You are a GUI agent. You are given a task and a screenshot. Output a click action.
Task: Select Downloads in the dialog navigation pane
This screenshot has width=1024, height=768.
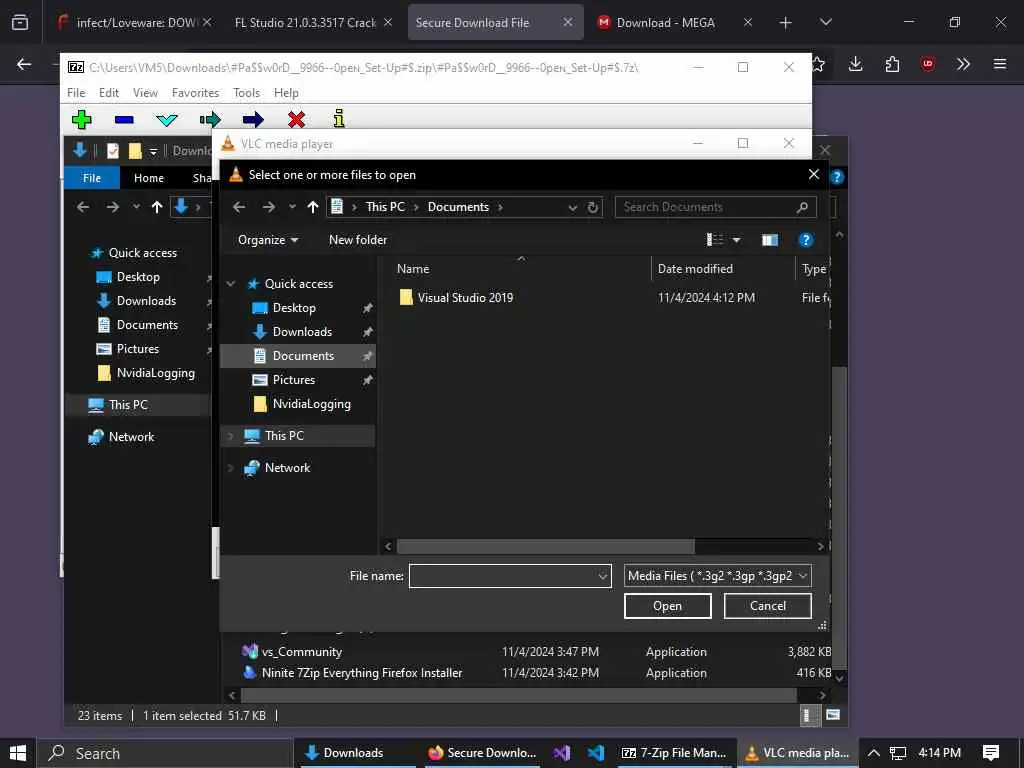(x=302, y=332)
